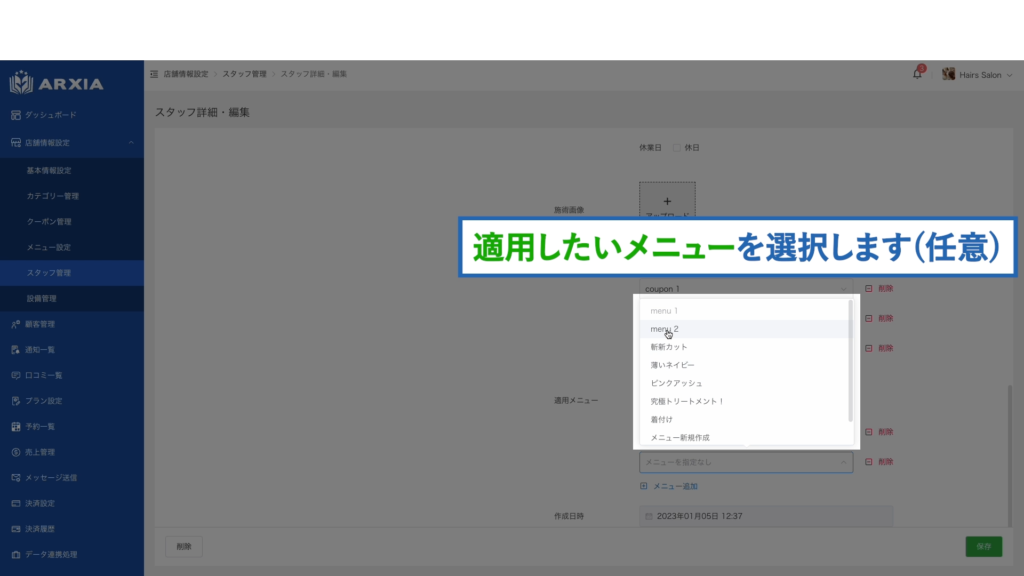1024x576 pixels.
Task: Click the ダッシュボード icon in sidebar
Action: pyautogui.click(x=16, y=115)
